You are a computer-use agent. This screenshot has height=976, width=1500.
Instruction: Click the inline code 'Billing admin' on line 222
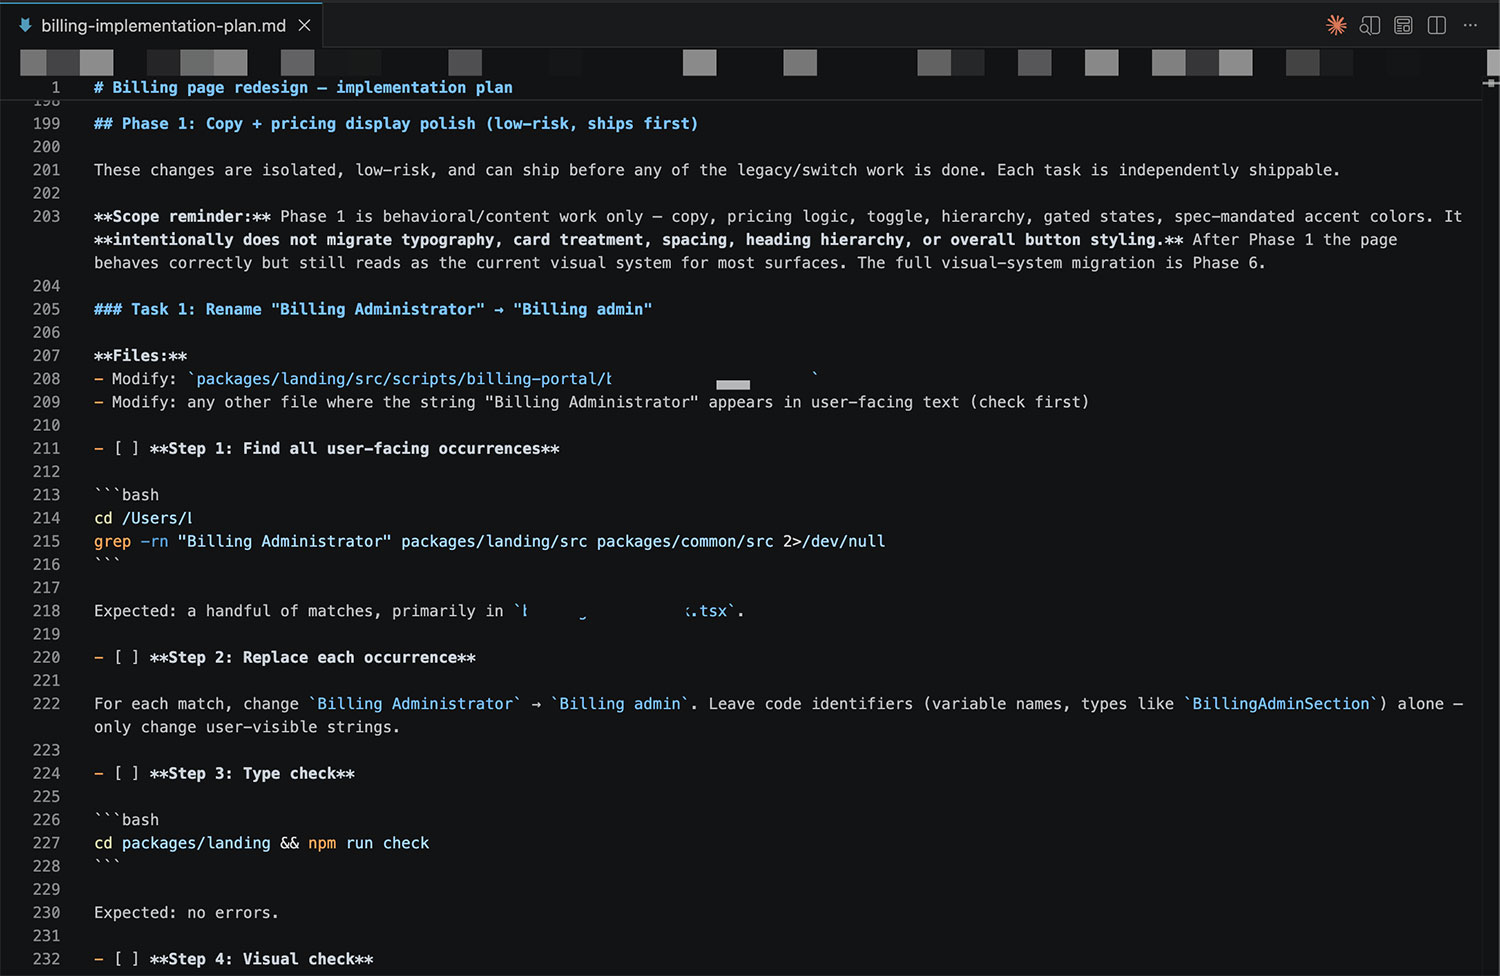point(620,704)
